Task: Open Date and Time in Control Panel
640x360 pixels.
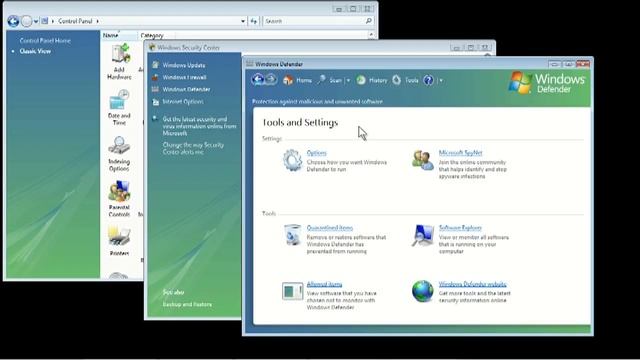Action: (x=119, y=107)
